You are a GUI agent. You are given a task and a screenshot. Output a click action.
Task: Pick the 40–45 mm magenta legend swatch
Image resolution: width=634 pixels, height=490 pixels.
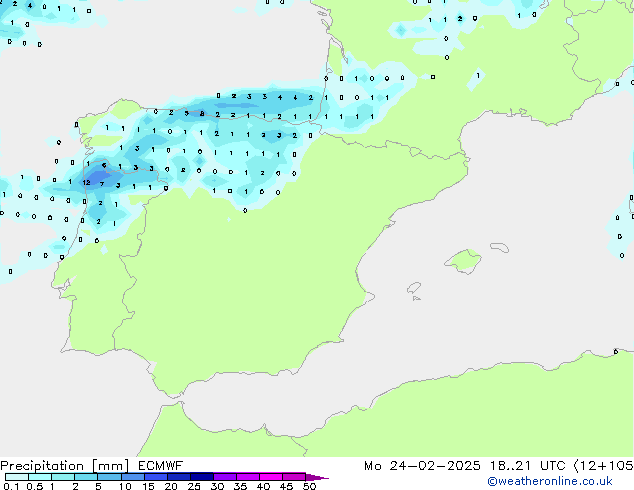[x=271, y=477]
